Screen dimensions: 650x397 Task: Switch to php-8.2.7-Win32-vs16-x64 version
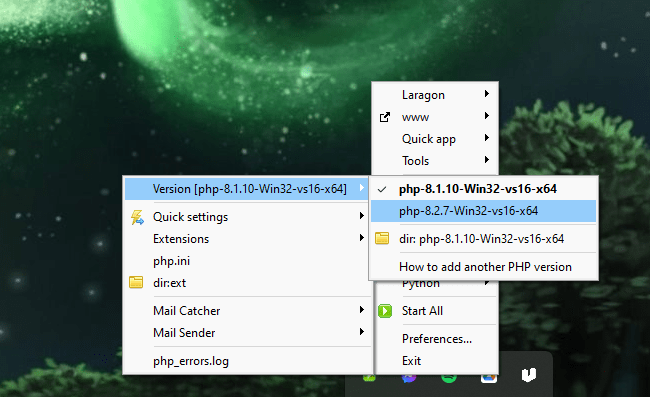point(483,211)
